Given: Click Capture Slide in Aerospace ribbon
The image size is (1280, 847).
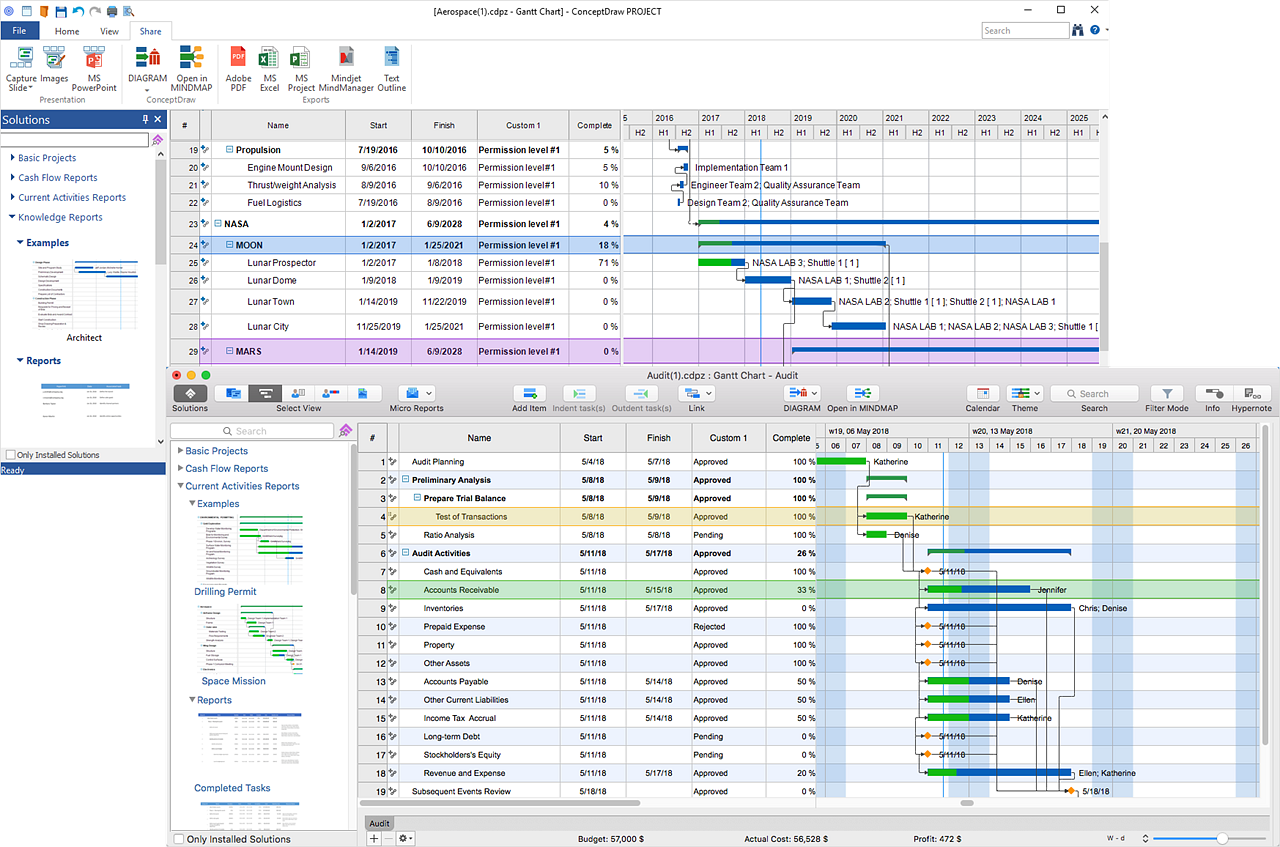Looking at the screenshot, I should click(x=21, y=68).
